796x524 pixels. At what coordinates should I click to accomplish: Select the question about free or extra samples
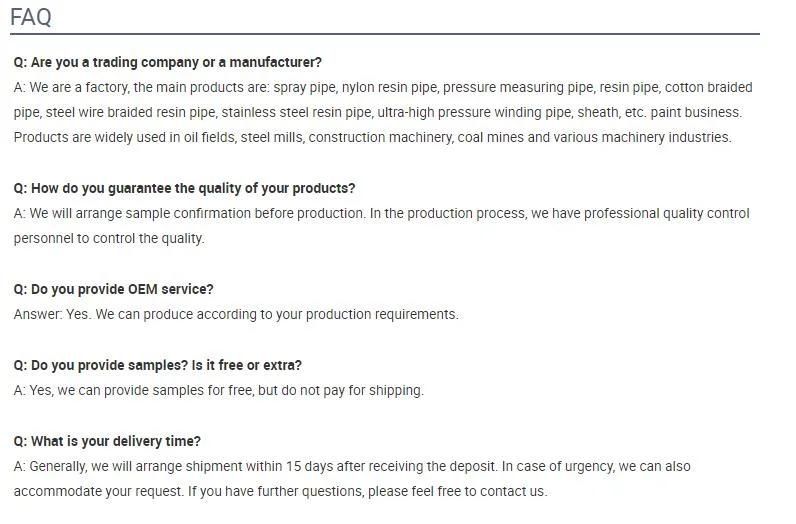pyautogui.click(x=158, y=366)
